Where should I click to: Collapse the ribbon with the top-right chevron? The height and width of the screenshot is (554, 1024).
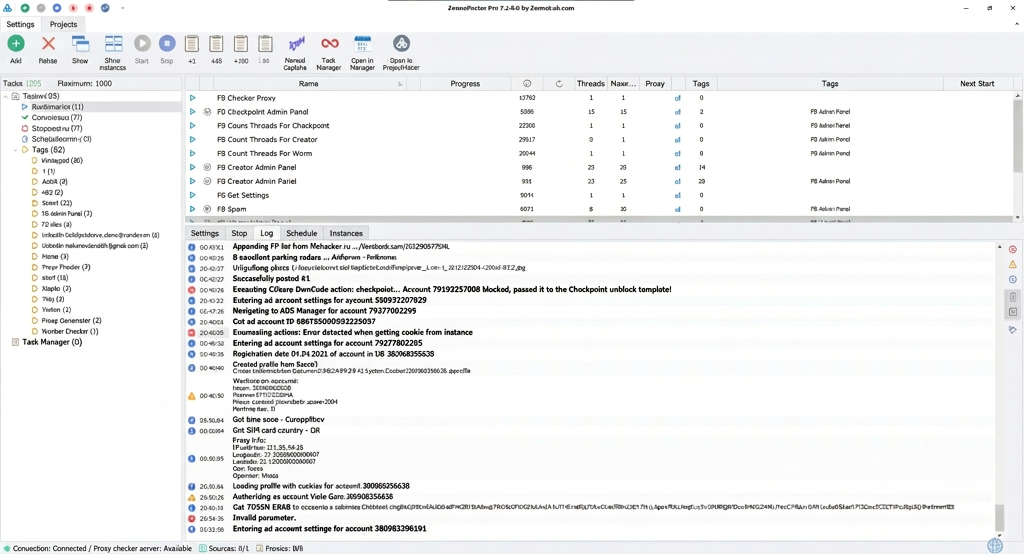click(1016, 24)
